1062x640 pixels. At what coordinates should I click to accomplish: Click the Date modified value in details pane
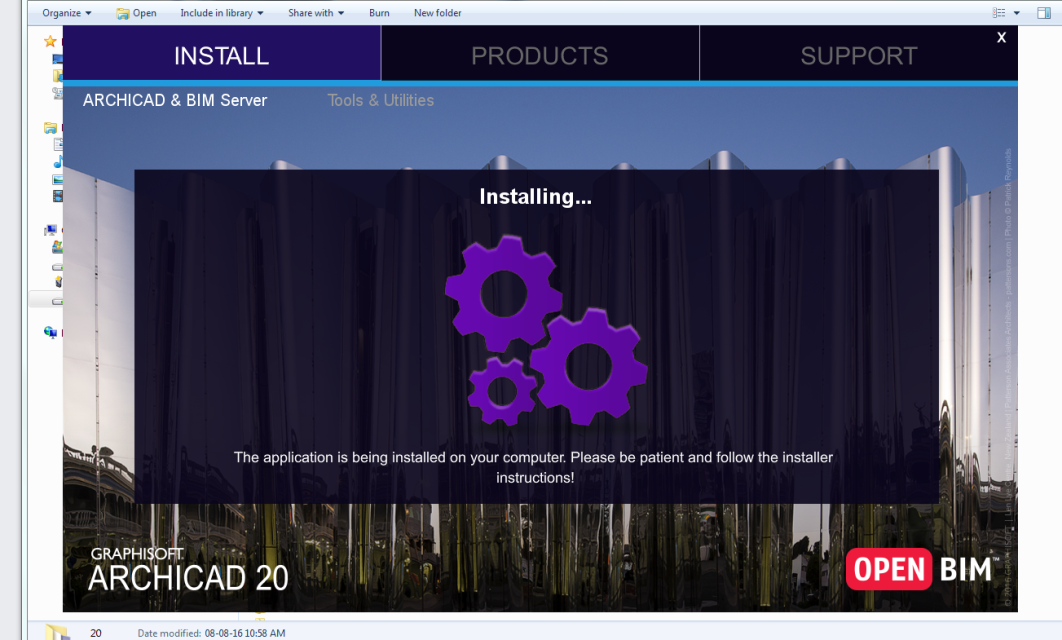245,633
